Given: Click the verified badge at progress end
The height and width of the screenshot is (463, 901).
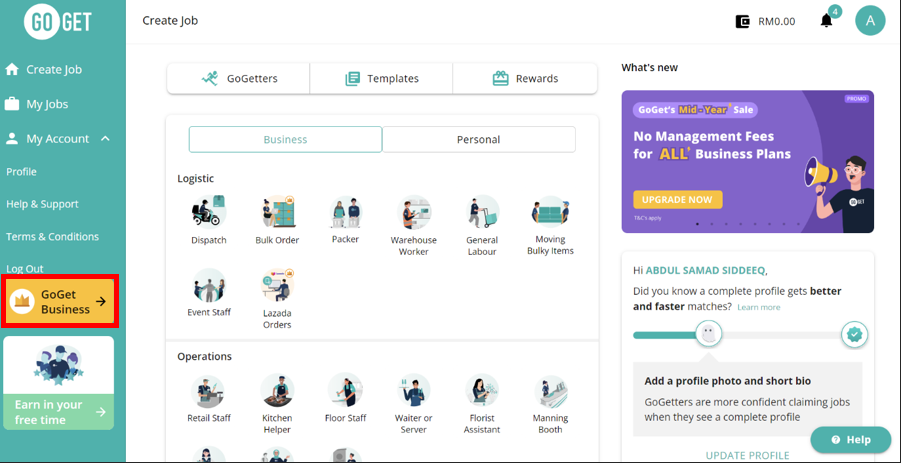Looking at the screenshot, I should click(x=854, y=334).
